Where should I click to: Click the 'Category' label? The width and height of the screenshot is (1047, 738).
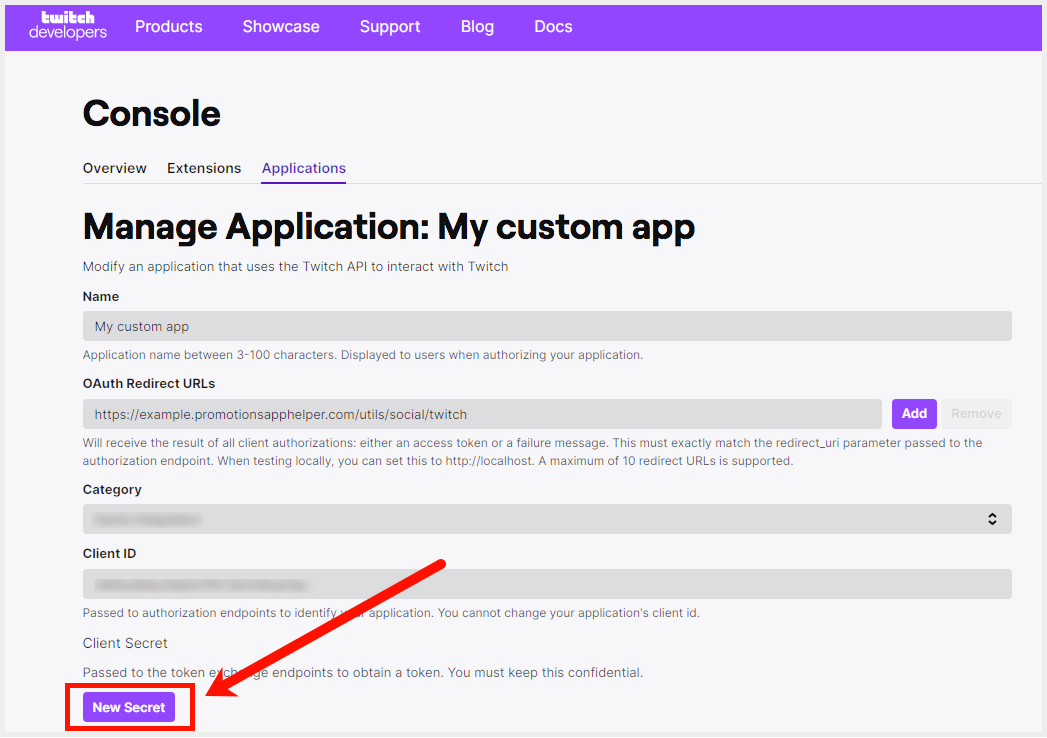(112, 490)
